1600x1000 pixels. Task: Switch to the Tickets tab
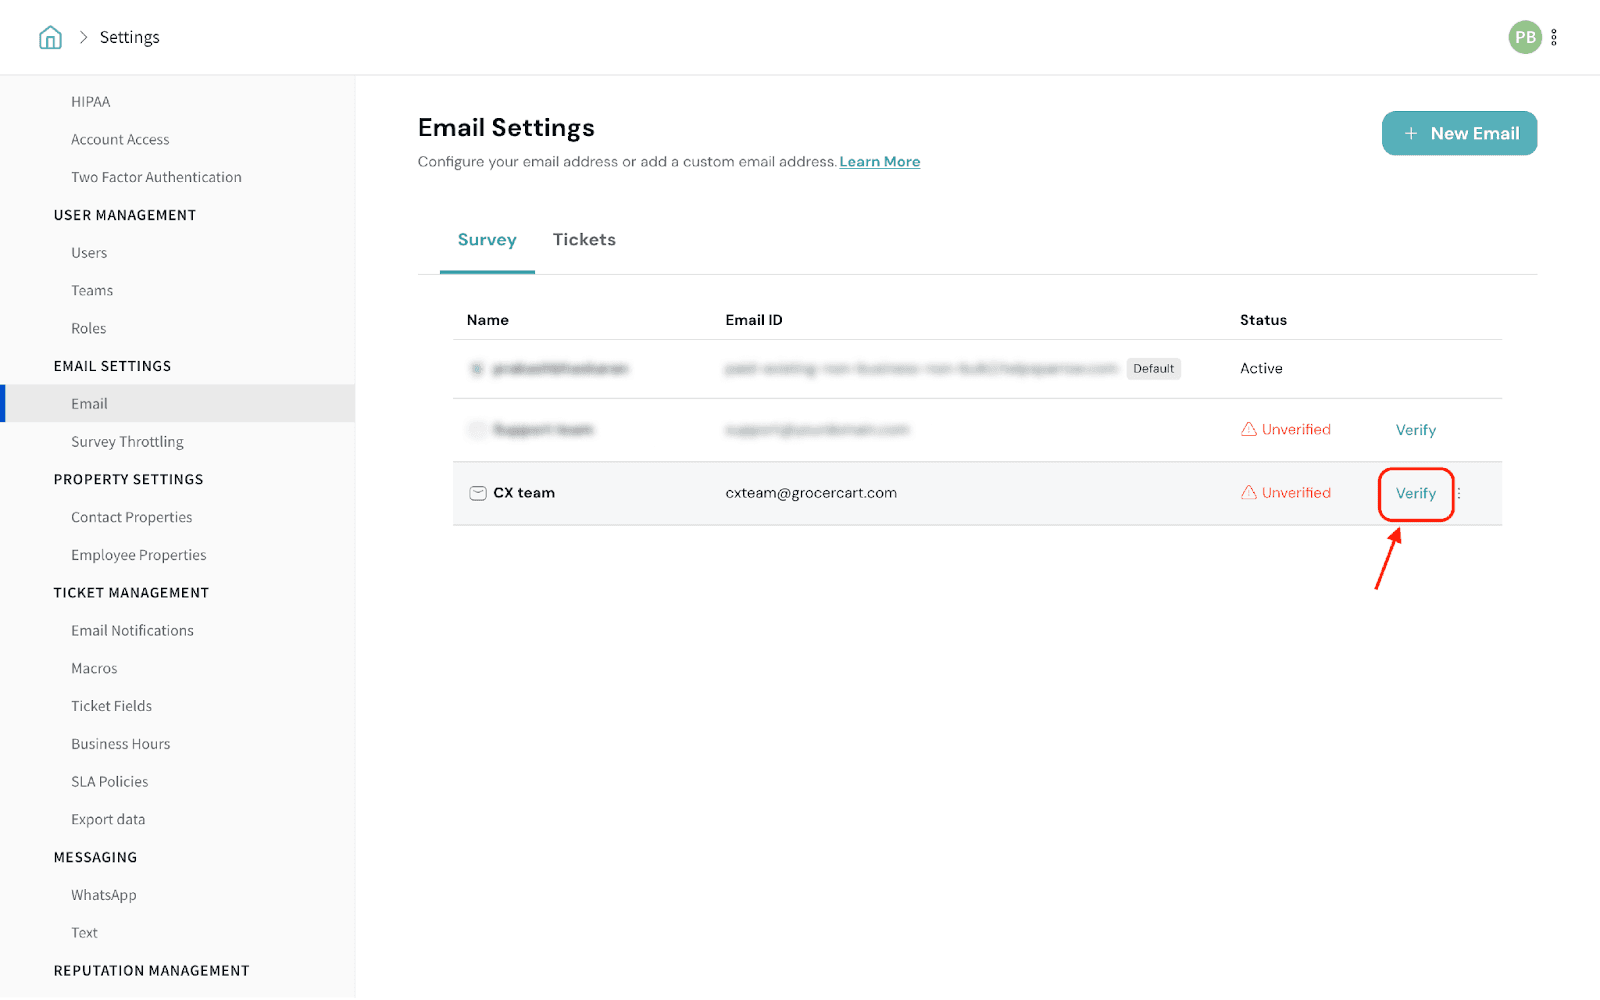click(x=584, y=240)
